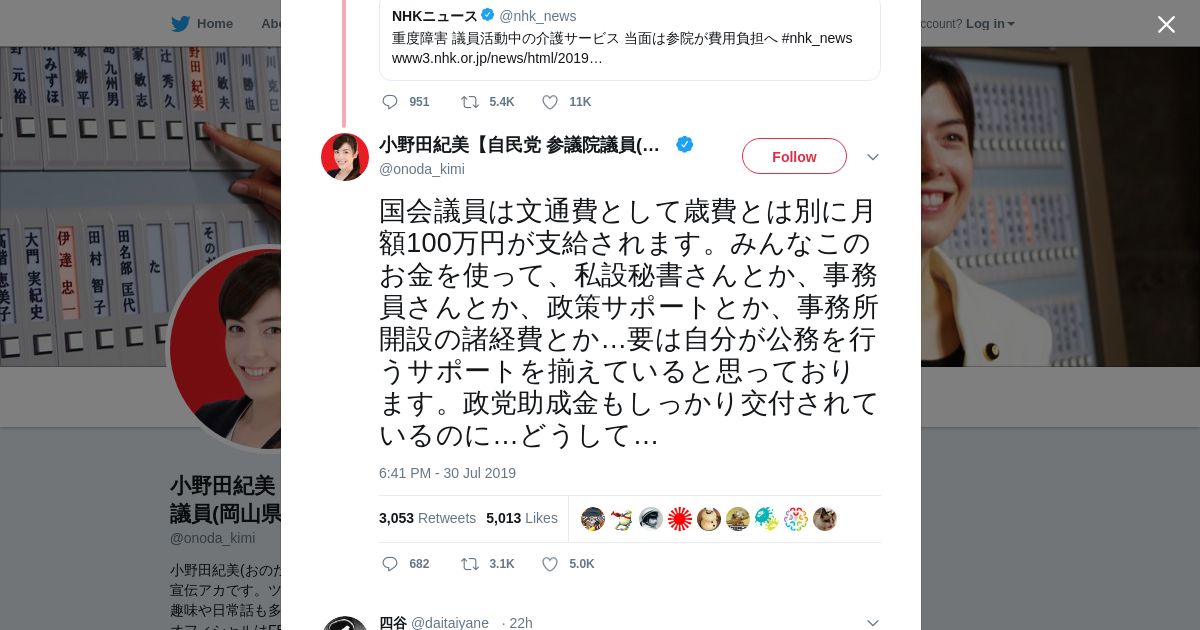1200x630 pixels.
Task: Open the first liker's avatar
Action: pyautogui.click(x=593, y=519)
